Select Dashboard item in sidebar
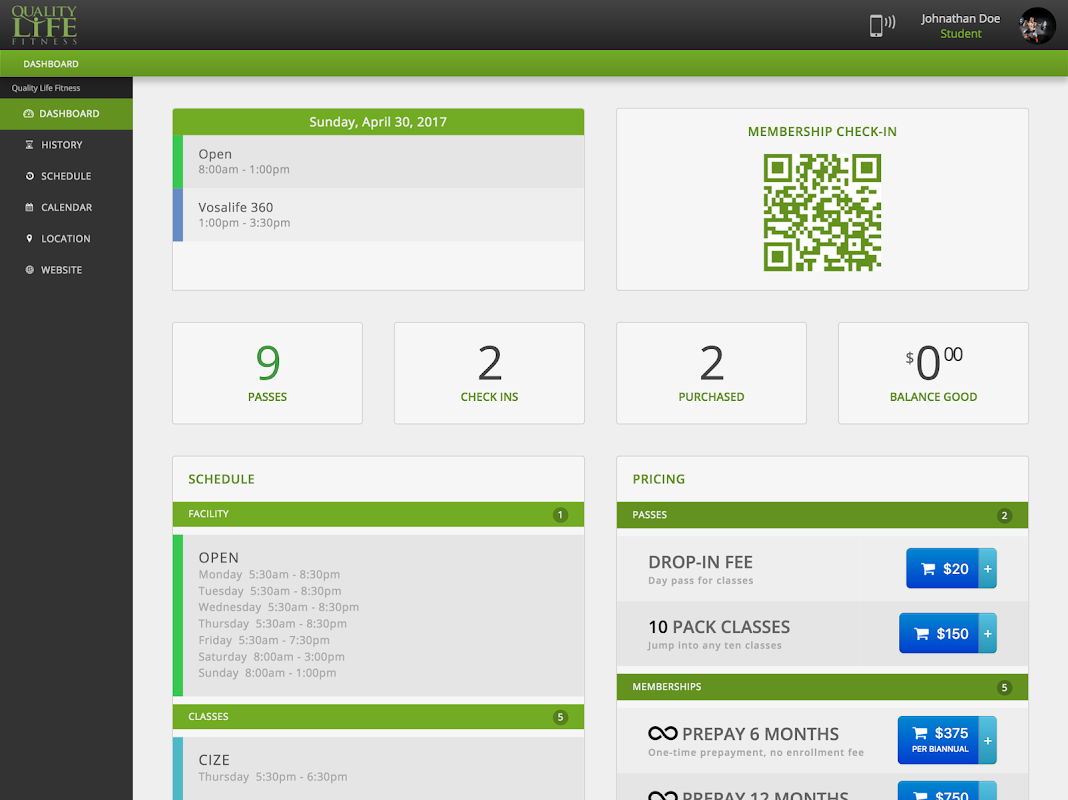 point(68,114)
